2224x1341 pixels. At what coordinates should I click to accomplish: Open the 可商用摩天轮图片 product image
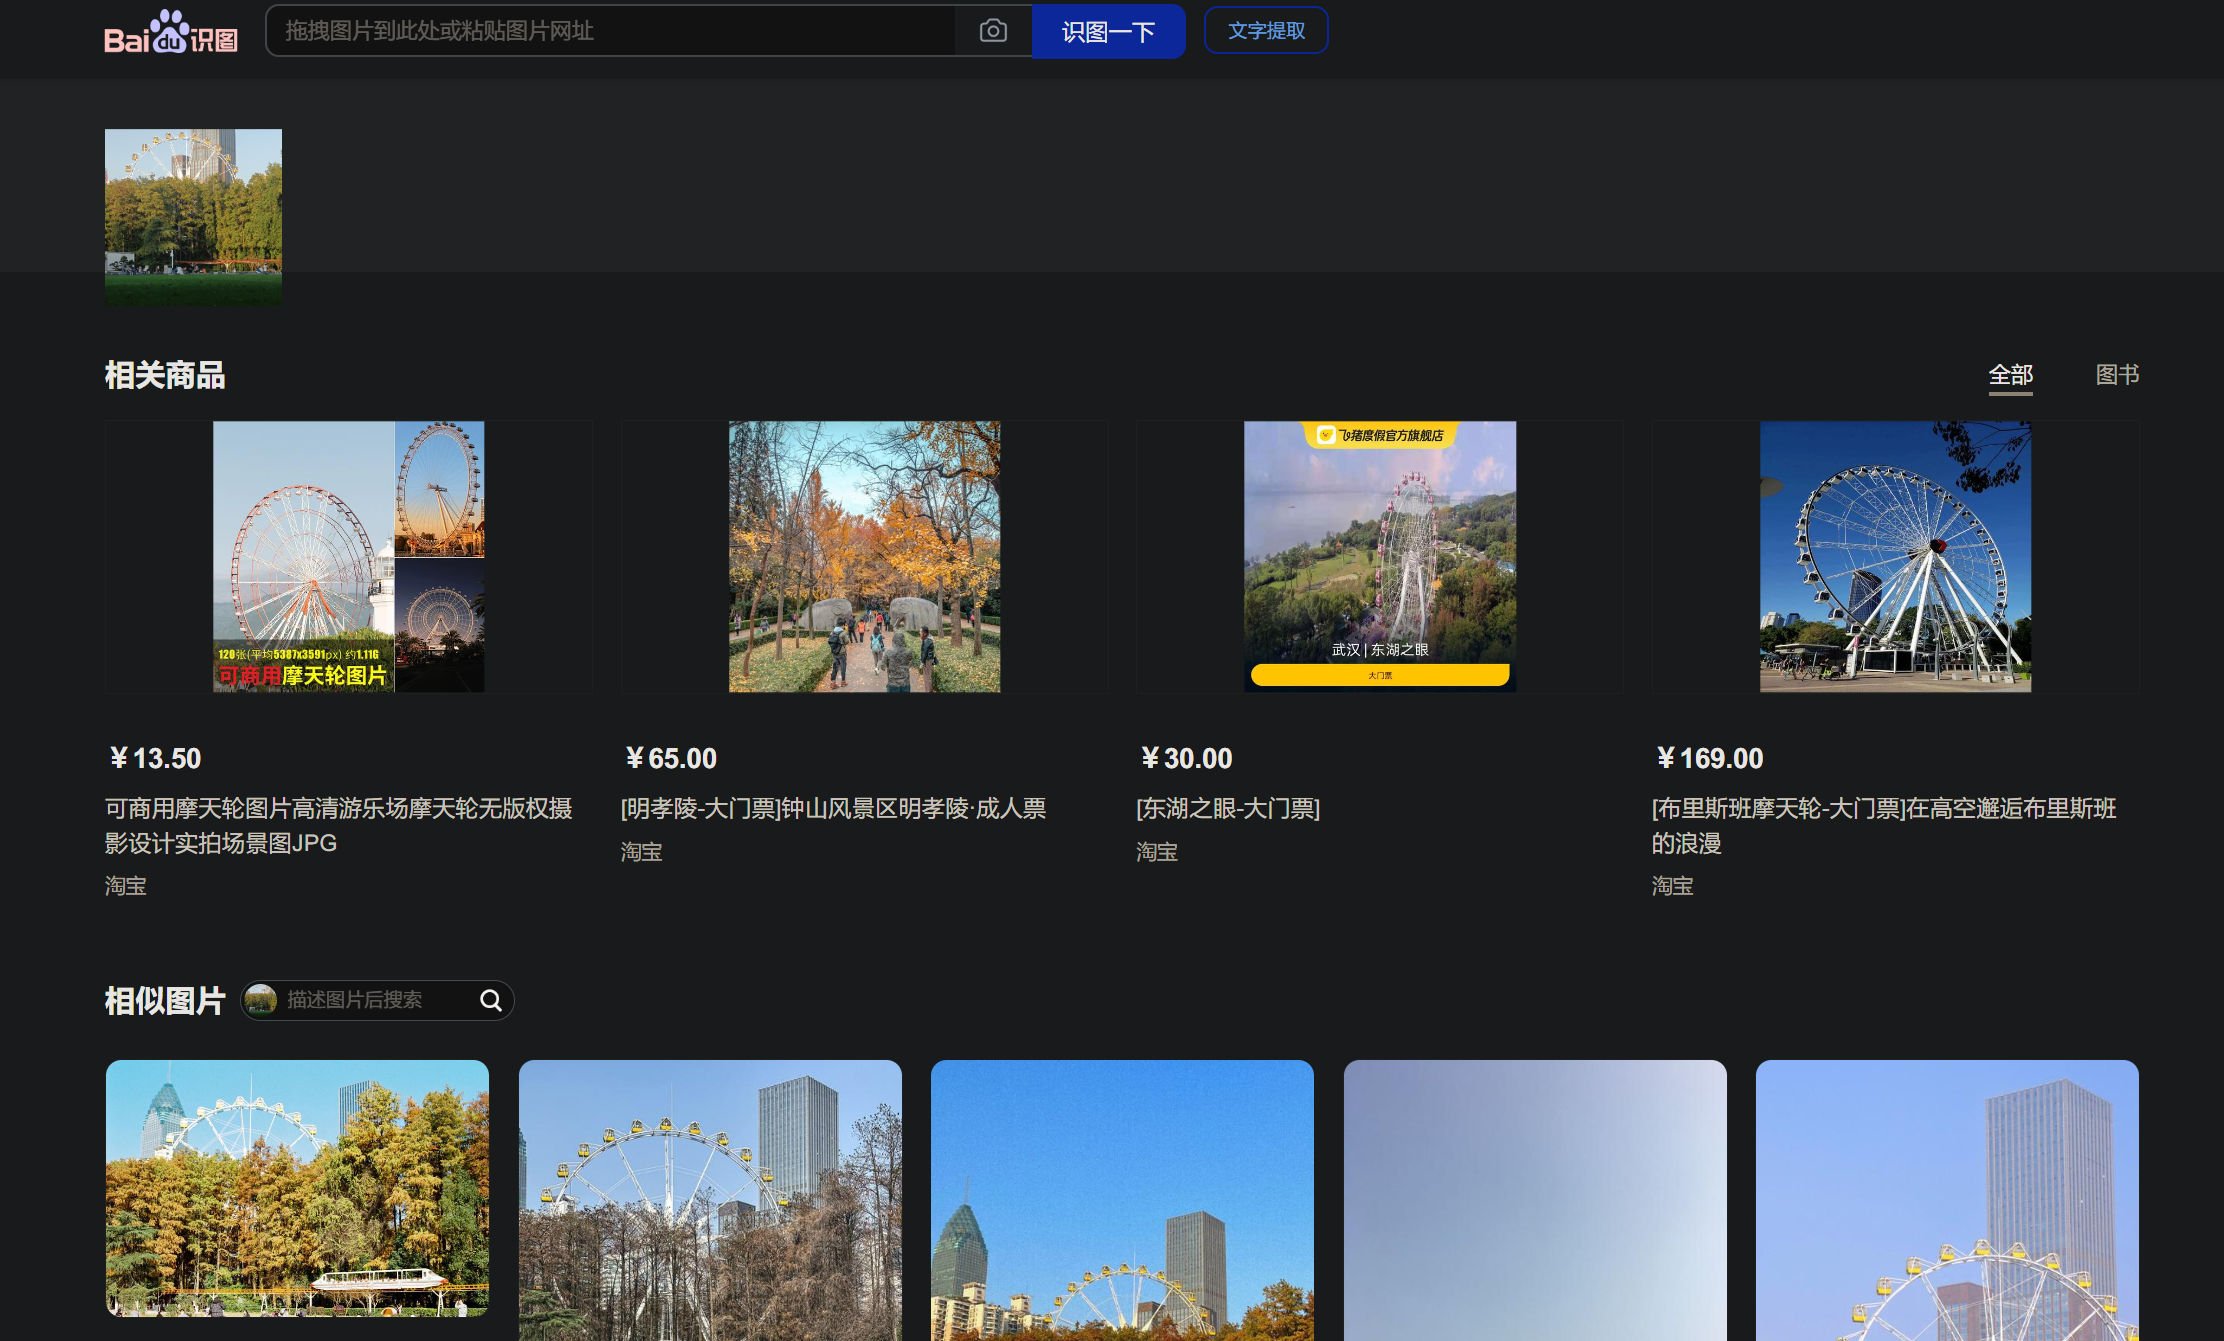tap(348, 556)
